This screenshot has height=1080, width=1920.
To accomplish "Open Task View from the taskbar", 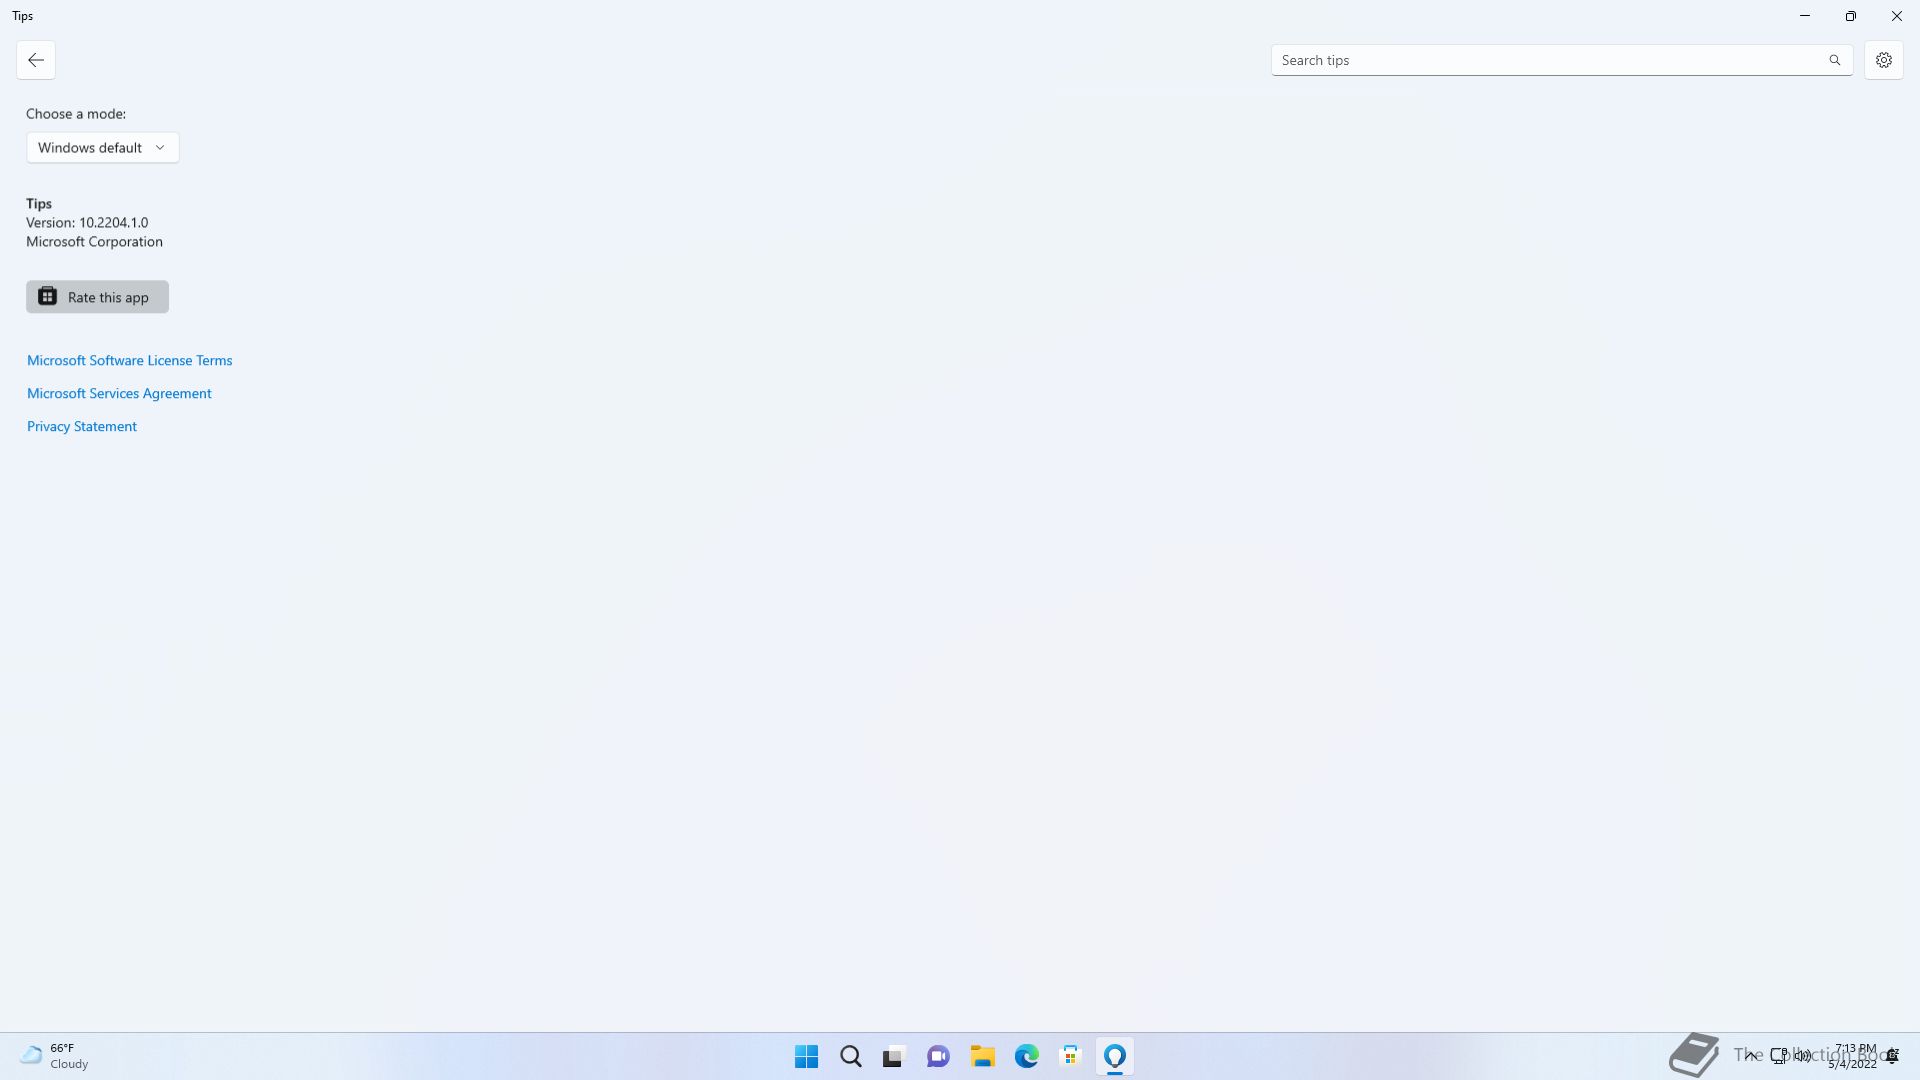I will coord(893,1056).
